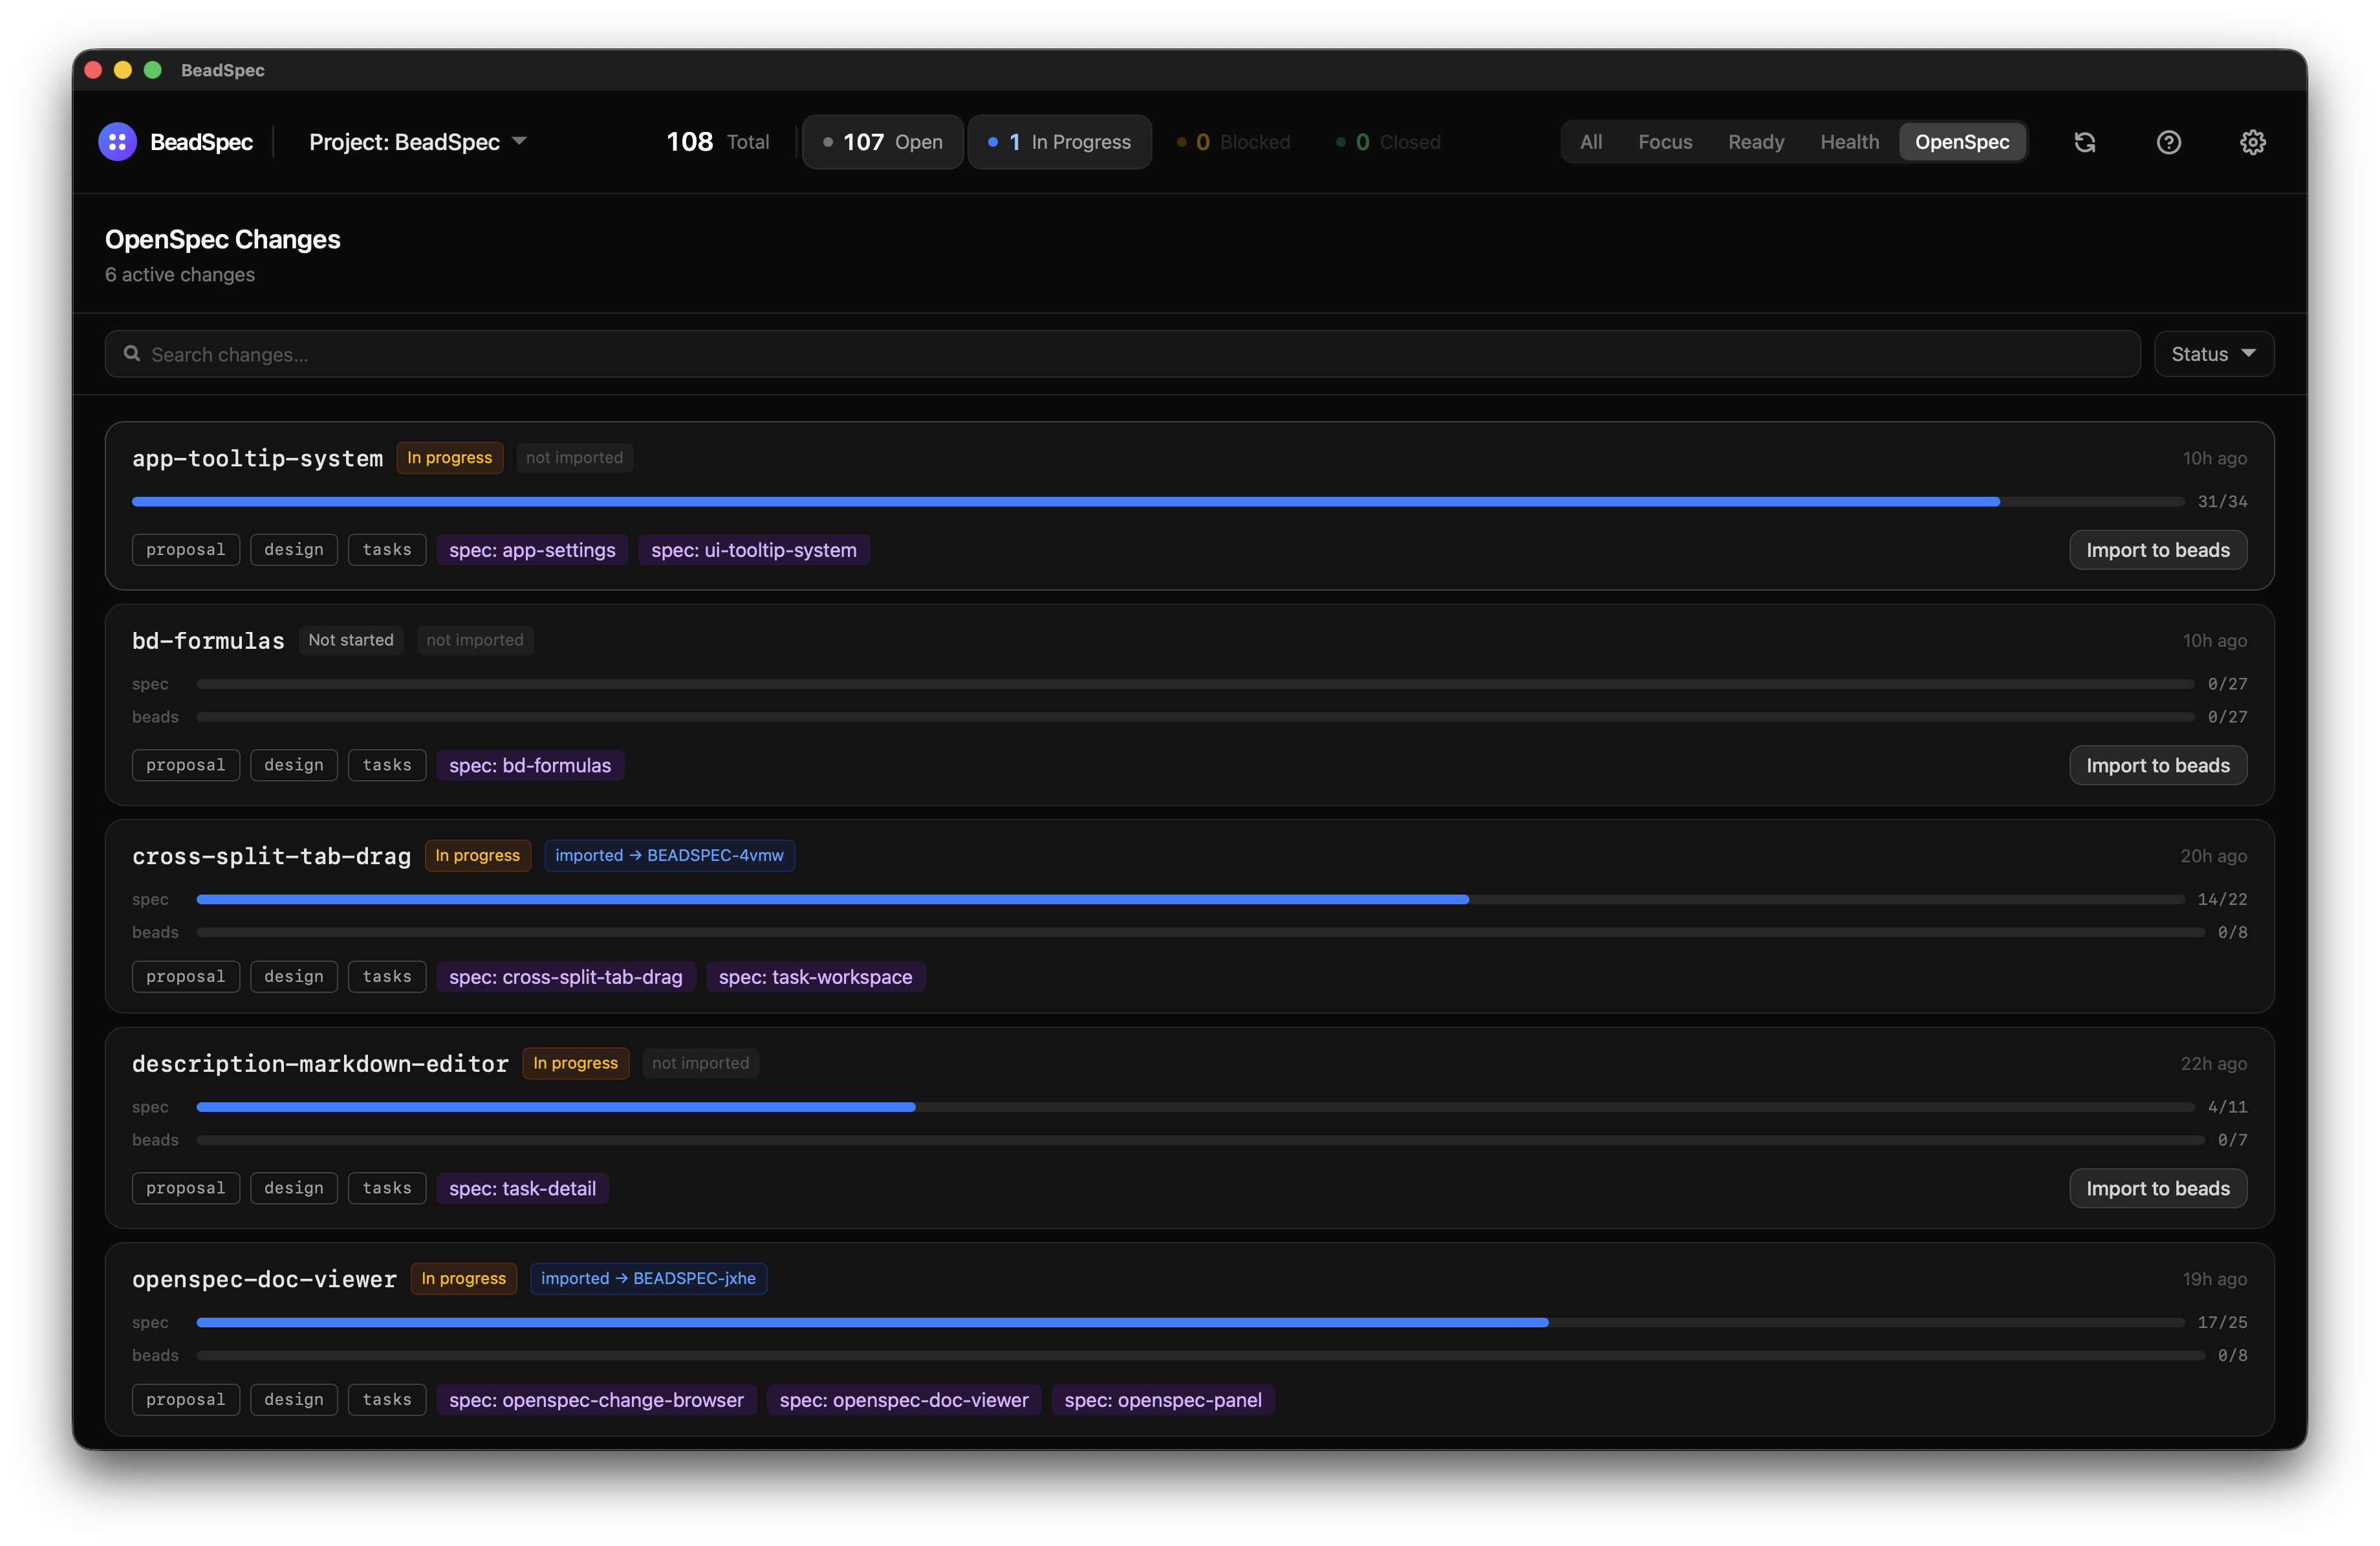Switch to the Focus tab
Viewport: 2380px width, 1546px height.
point(1665,142)
